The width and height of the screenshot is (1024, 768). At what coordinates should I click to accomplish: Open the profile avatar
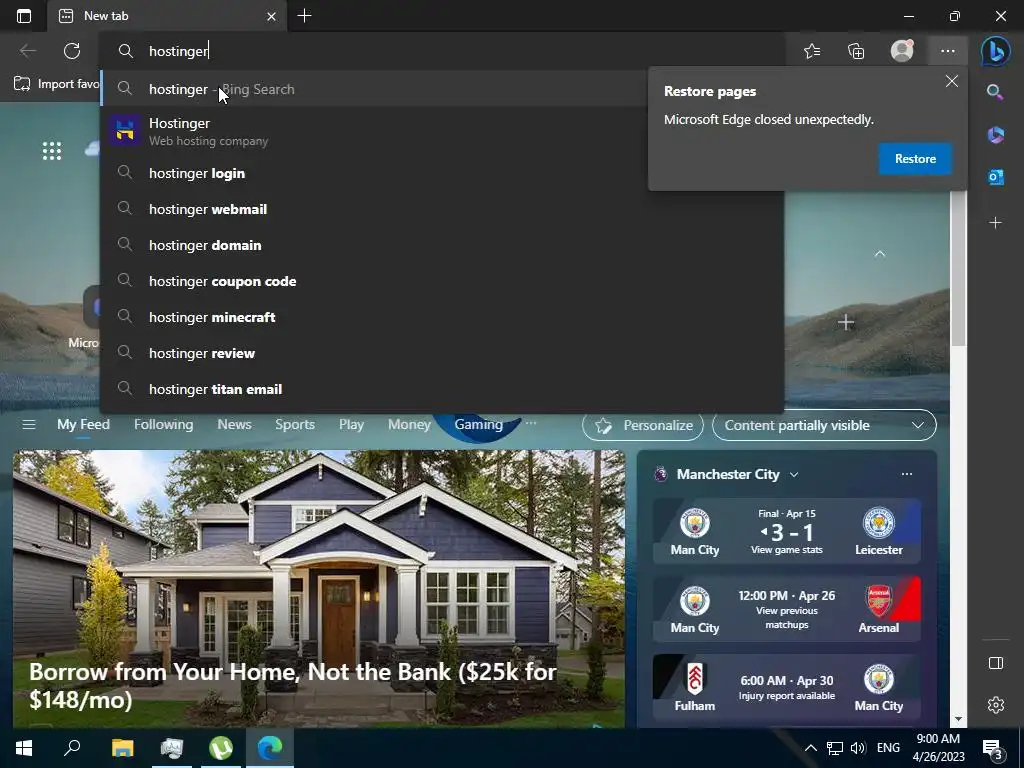(x=902, y=50)
